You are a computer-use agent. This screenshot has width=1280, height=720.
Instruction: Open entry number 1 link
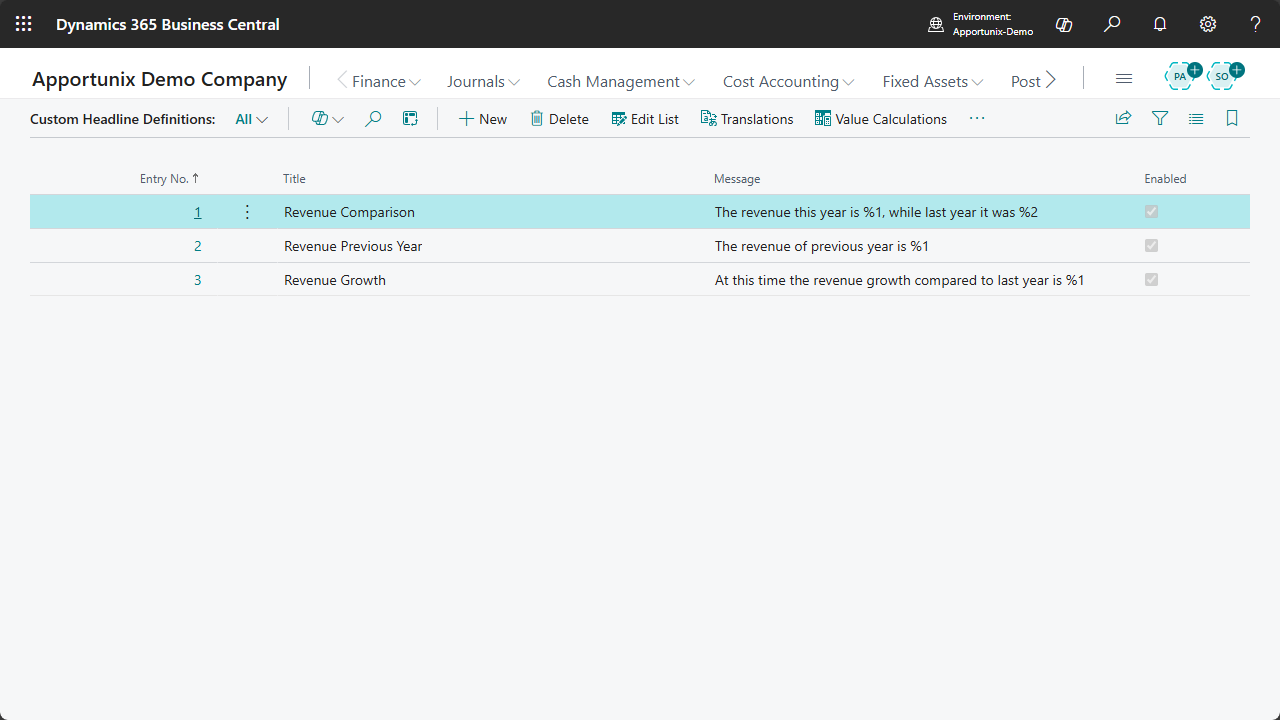[197, 211]
